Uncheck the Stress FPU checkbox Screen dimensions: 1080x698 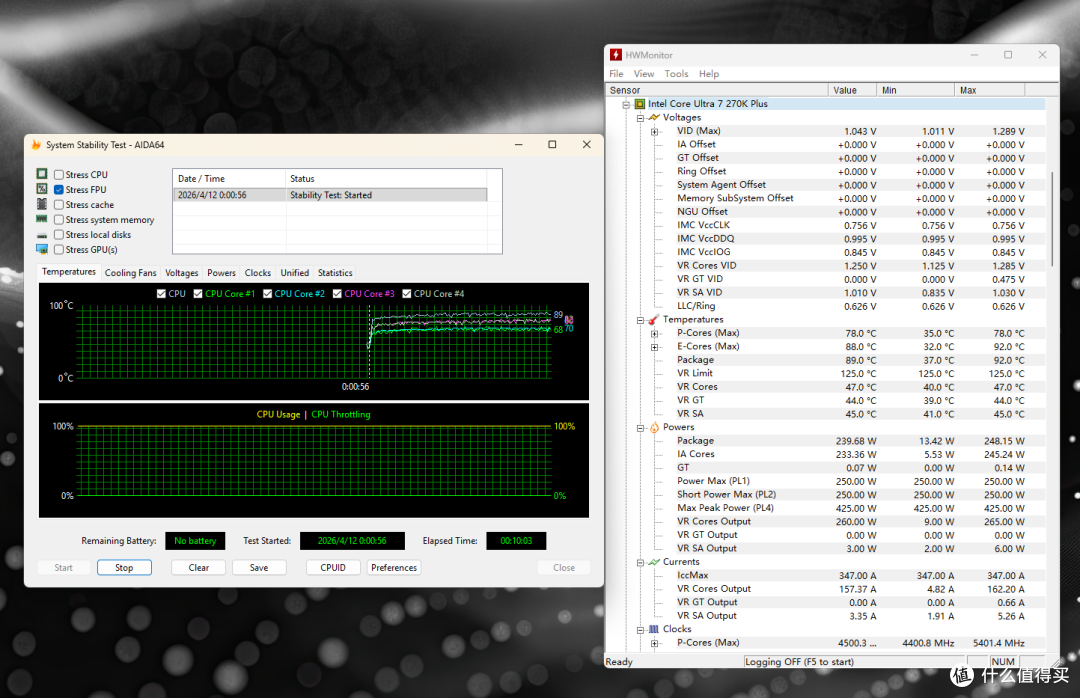click(59, 189)
